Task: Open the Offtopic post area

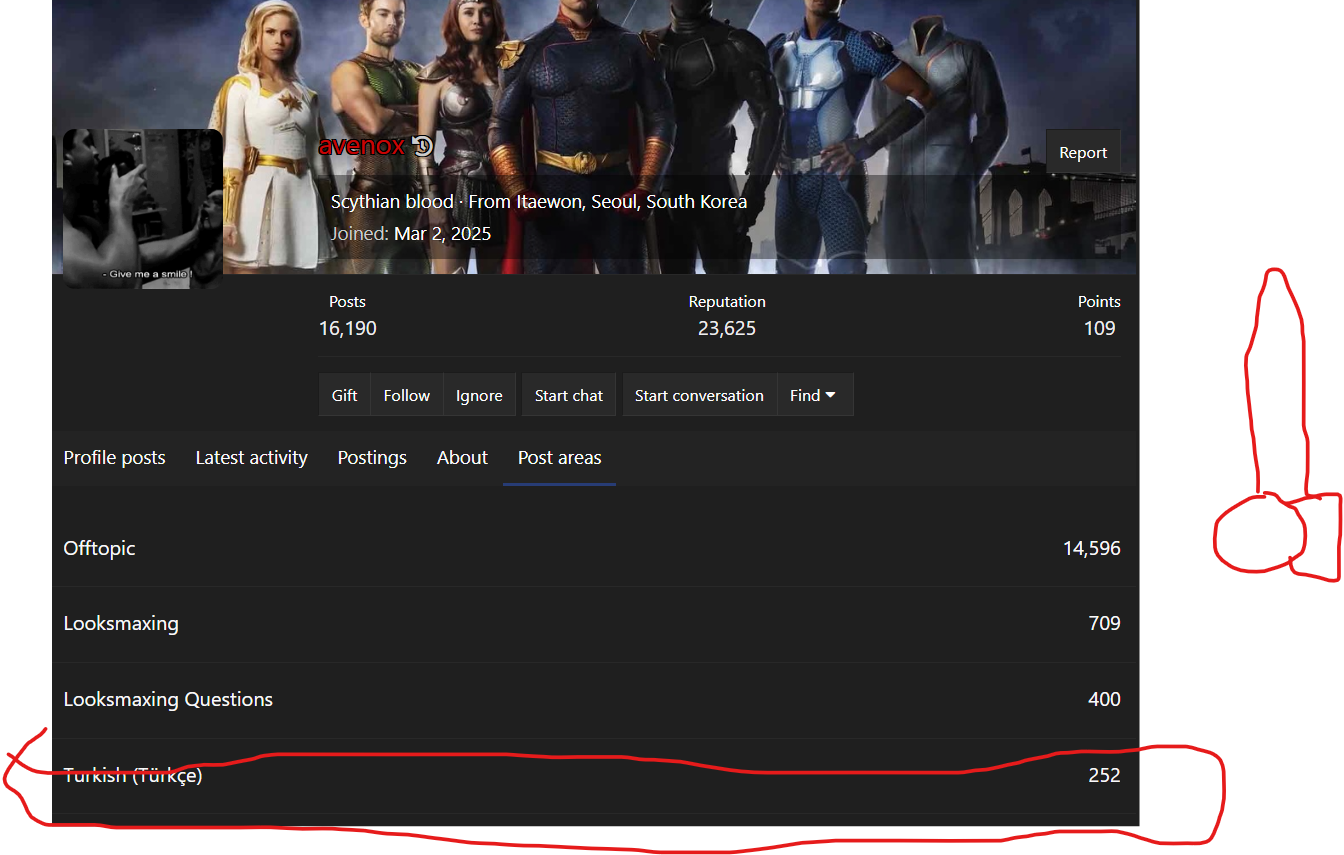Action: coord(596,548)
